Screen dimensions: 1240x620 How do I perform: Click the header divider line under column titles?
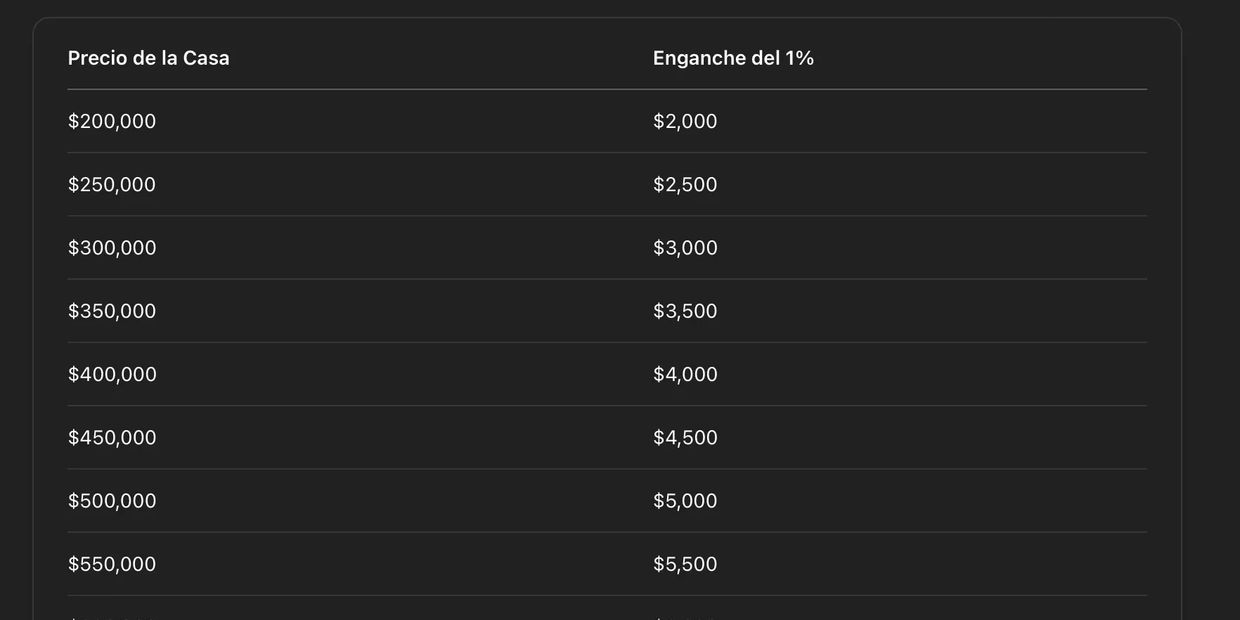(x=607, y=89)
